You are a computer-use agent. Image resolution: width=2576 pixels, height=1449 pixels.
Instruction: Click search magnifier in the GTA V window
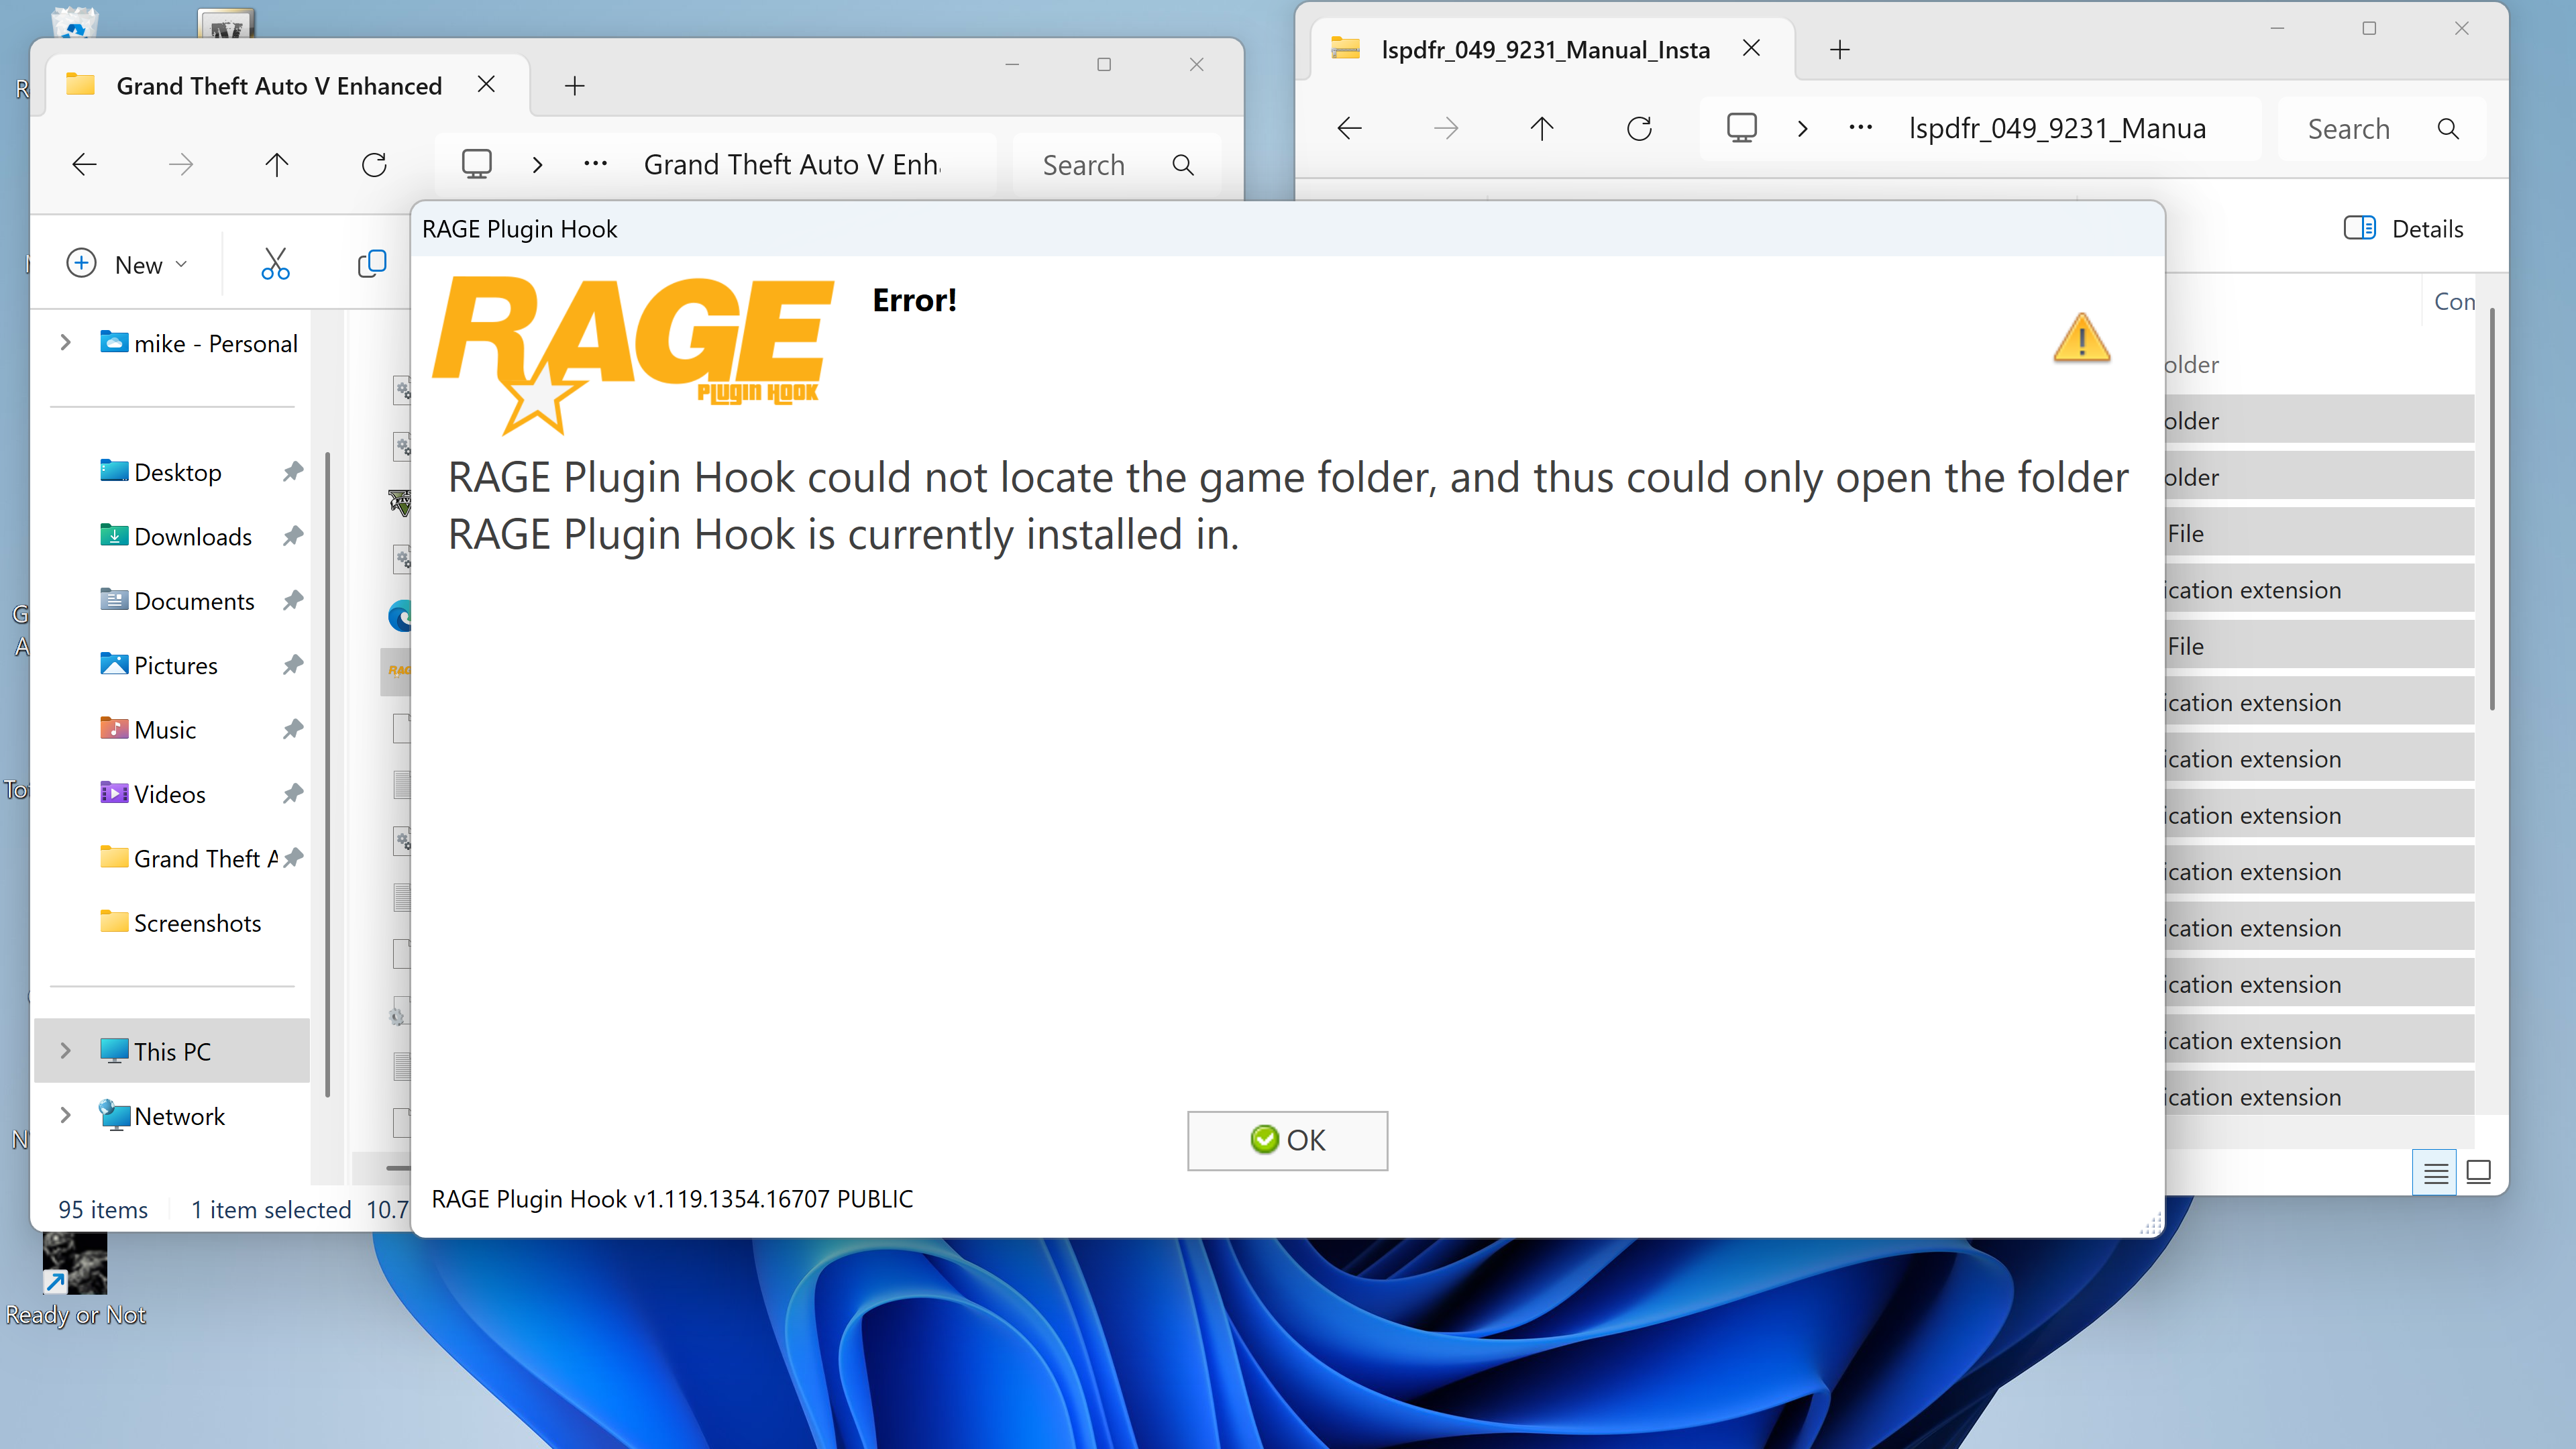click(x=1183, y=165)
